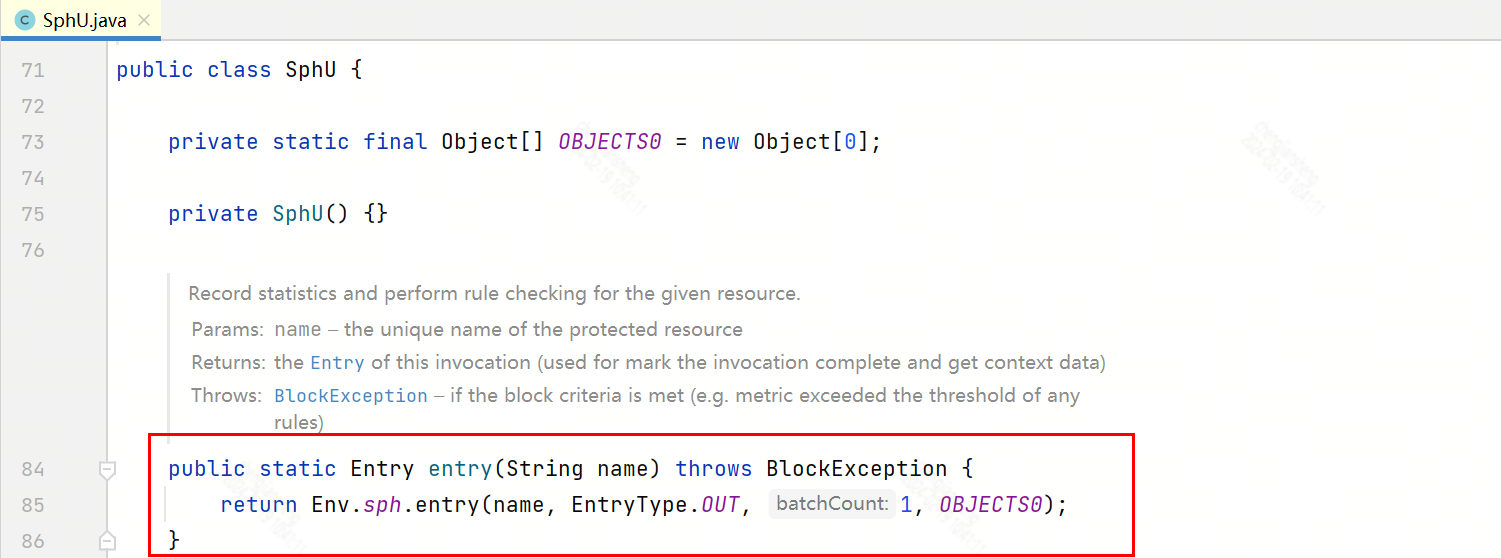Click the OBJECTS0 constant declaration on line 73

coord(610,142)
